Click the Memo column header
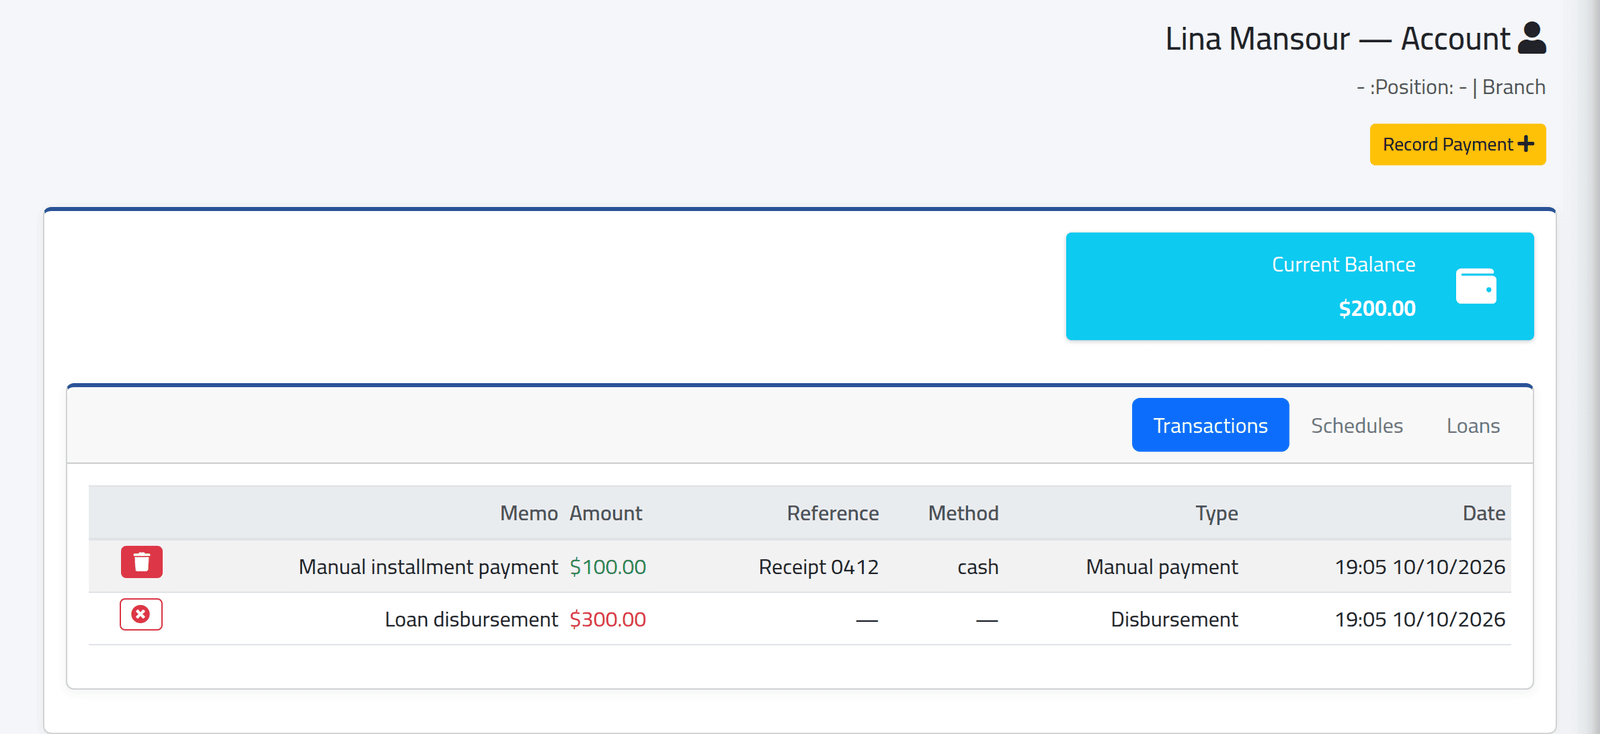The image size is (1600, 734). tap(529, 513)
